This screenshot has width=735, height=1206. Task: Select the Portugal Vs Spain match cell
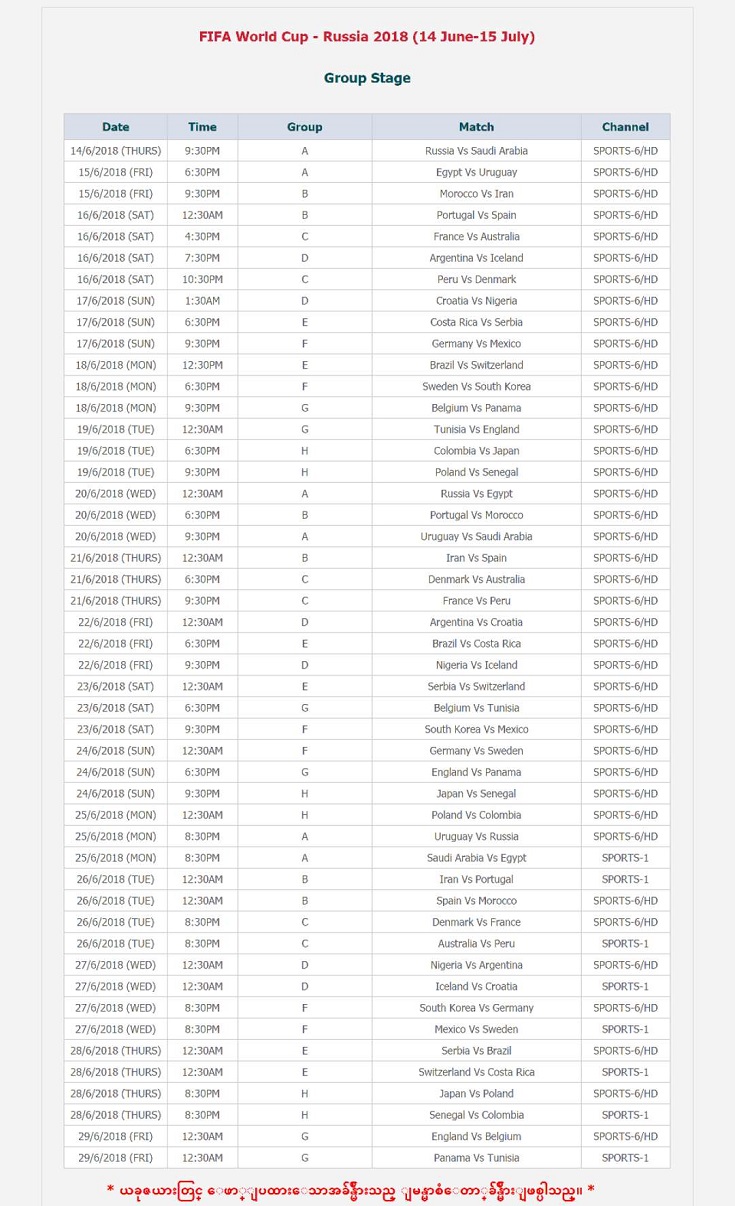476,215
